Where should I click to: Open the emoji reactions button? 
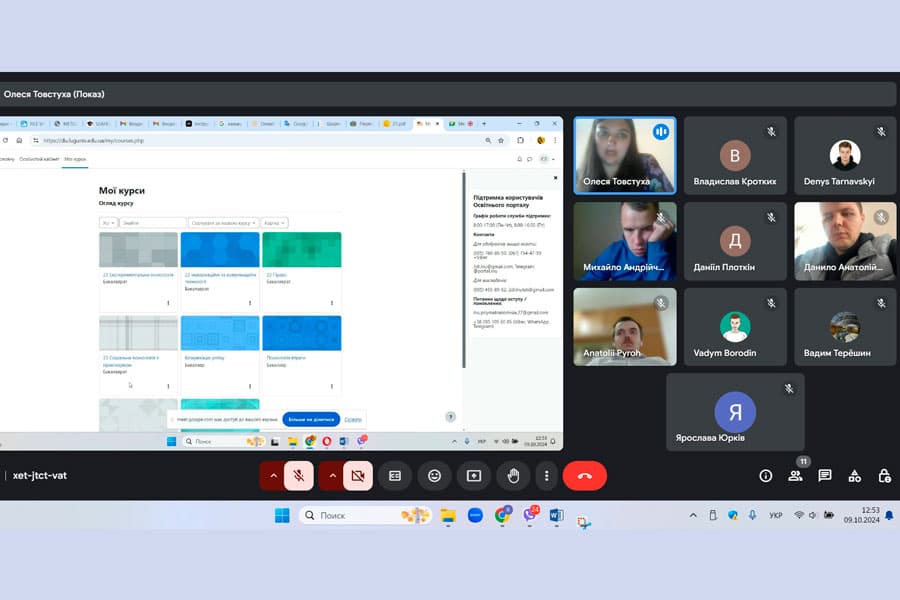[x=435, y=475]
